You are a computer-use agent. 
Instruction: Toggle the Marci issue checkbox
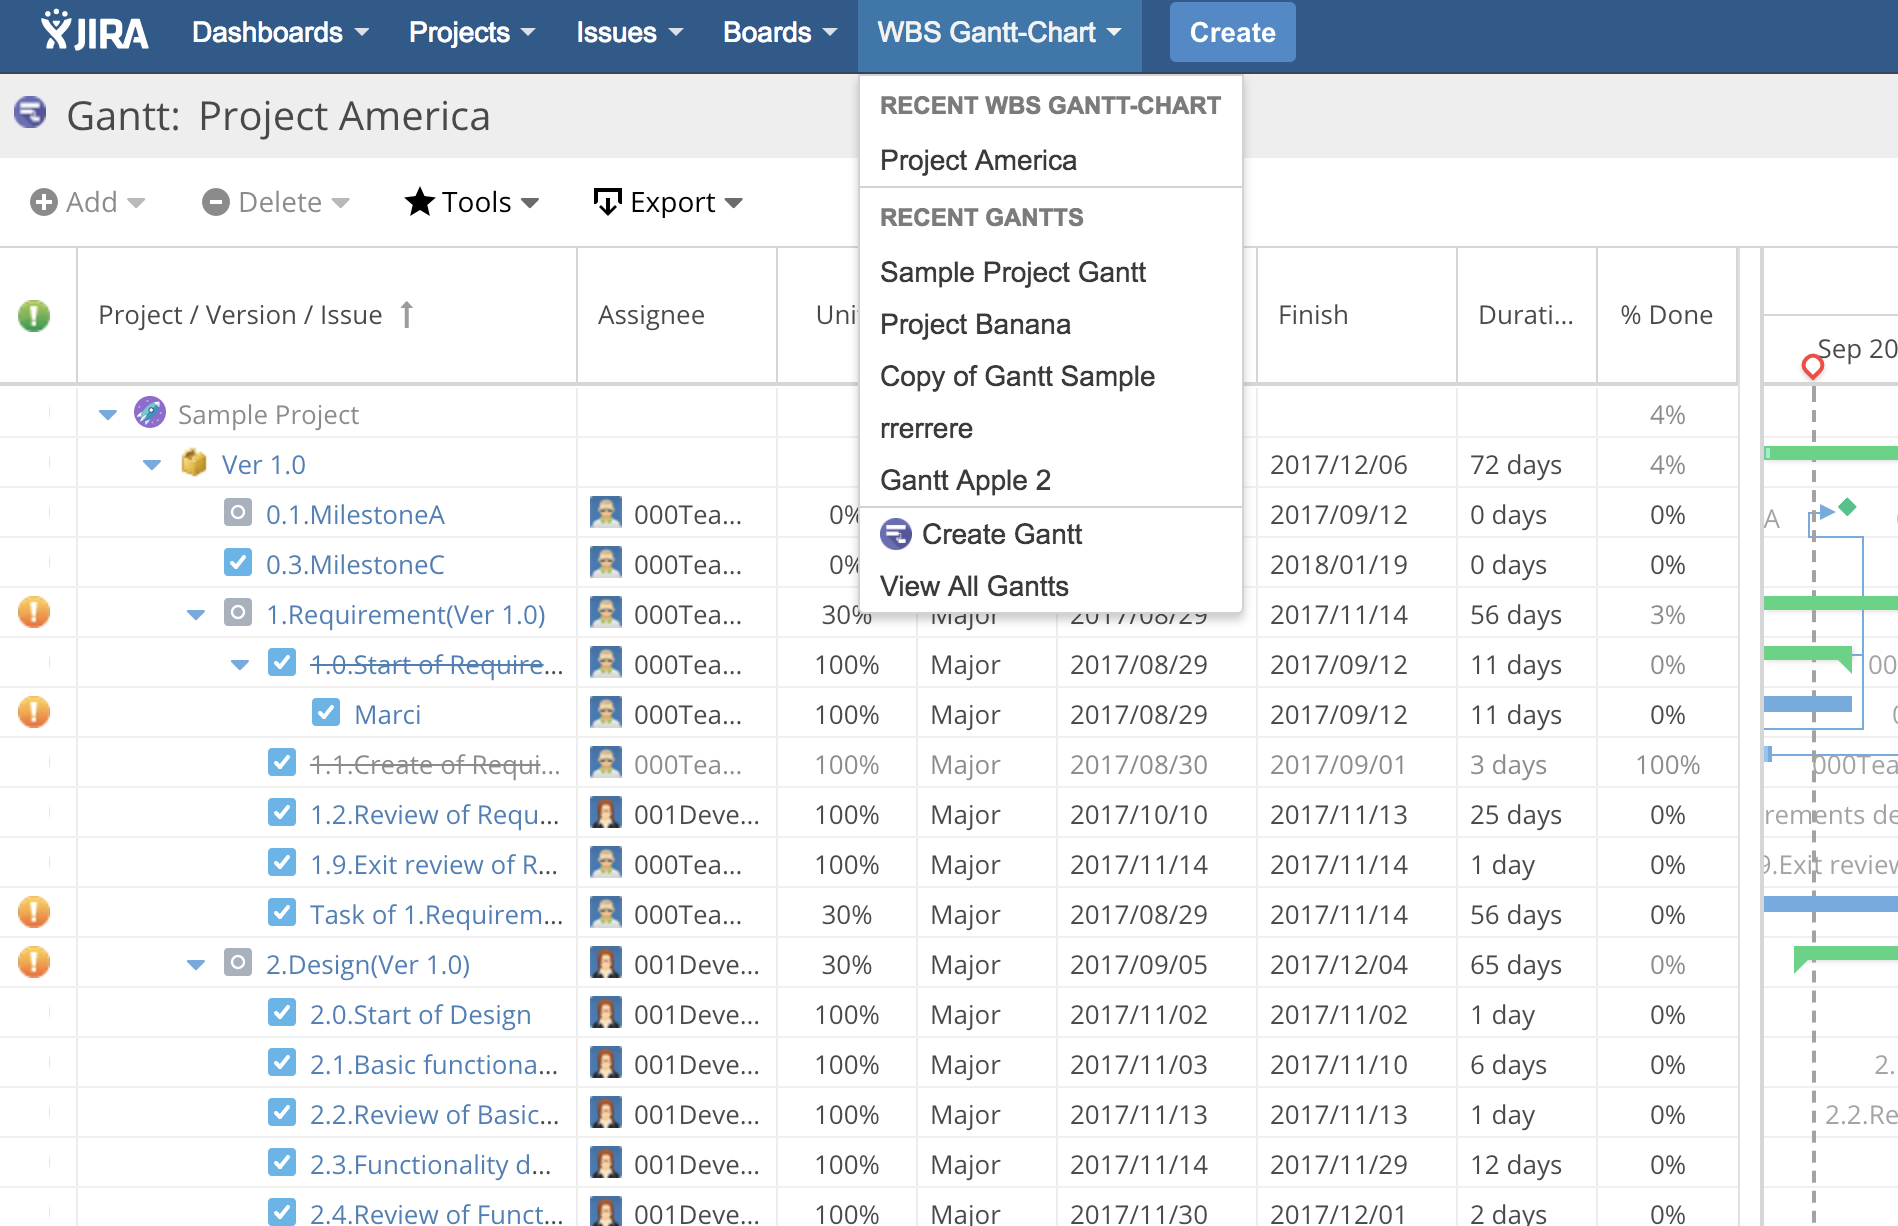point(326,713)
